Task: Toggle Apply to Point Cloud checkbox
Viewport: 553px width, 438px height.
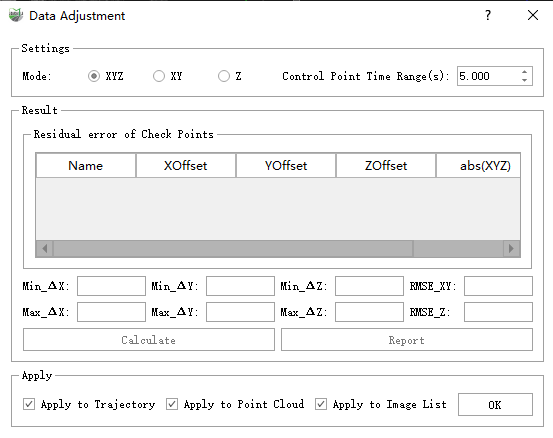Action: (x=172, y=404)
